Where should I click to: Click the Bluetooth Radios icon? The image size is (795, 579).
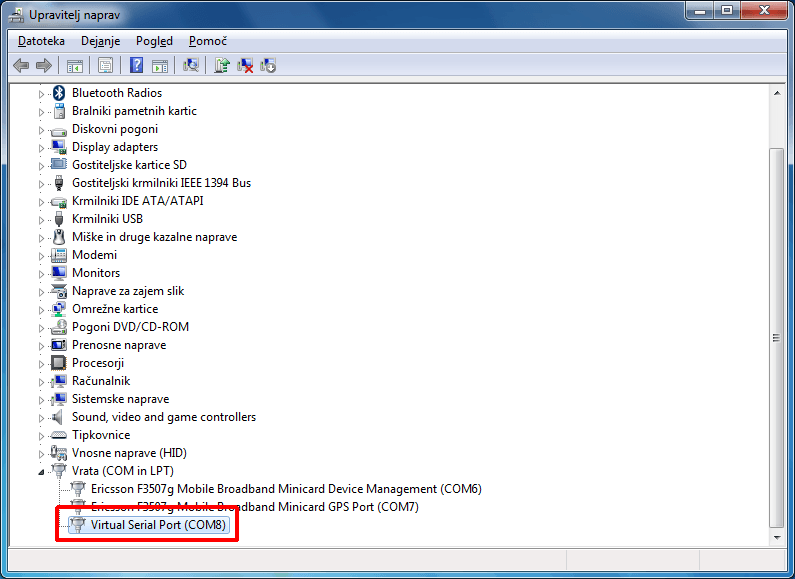pyautogui.click(x=59, y=93)
